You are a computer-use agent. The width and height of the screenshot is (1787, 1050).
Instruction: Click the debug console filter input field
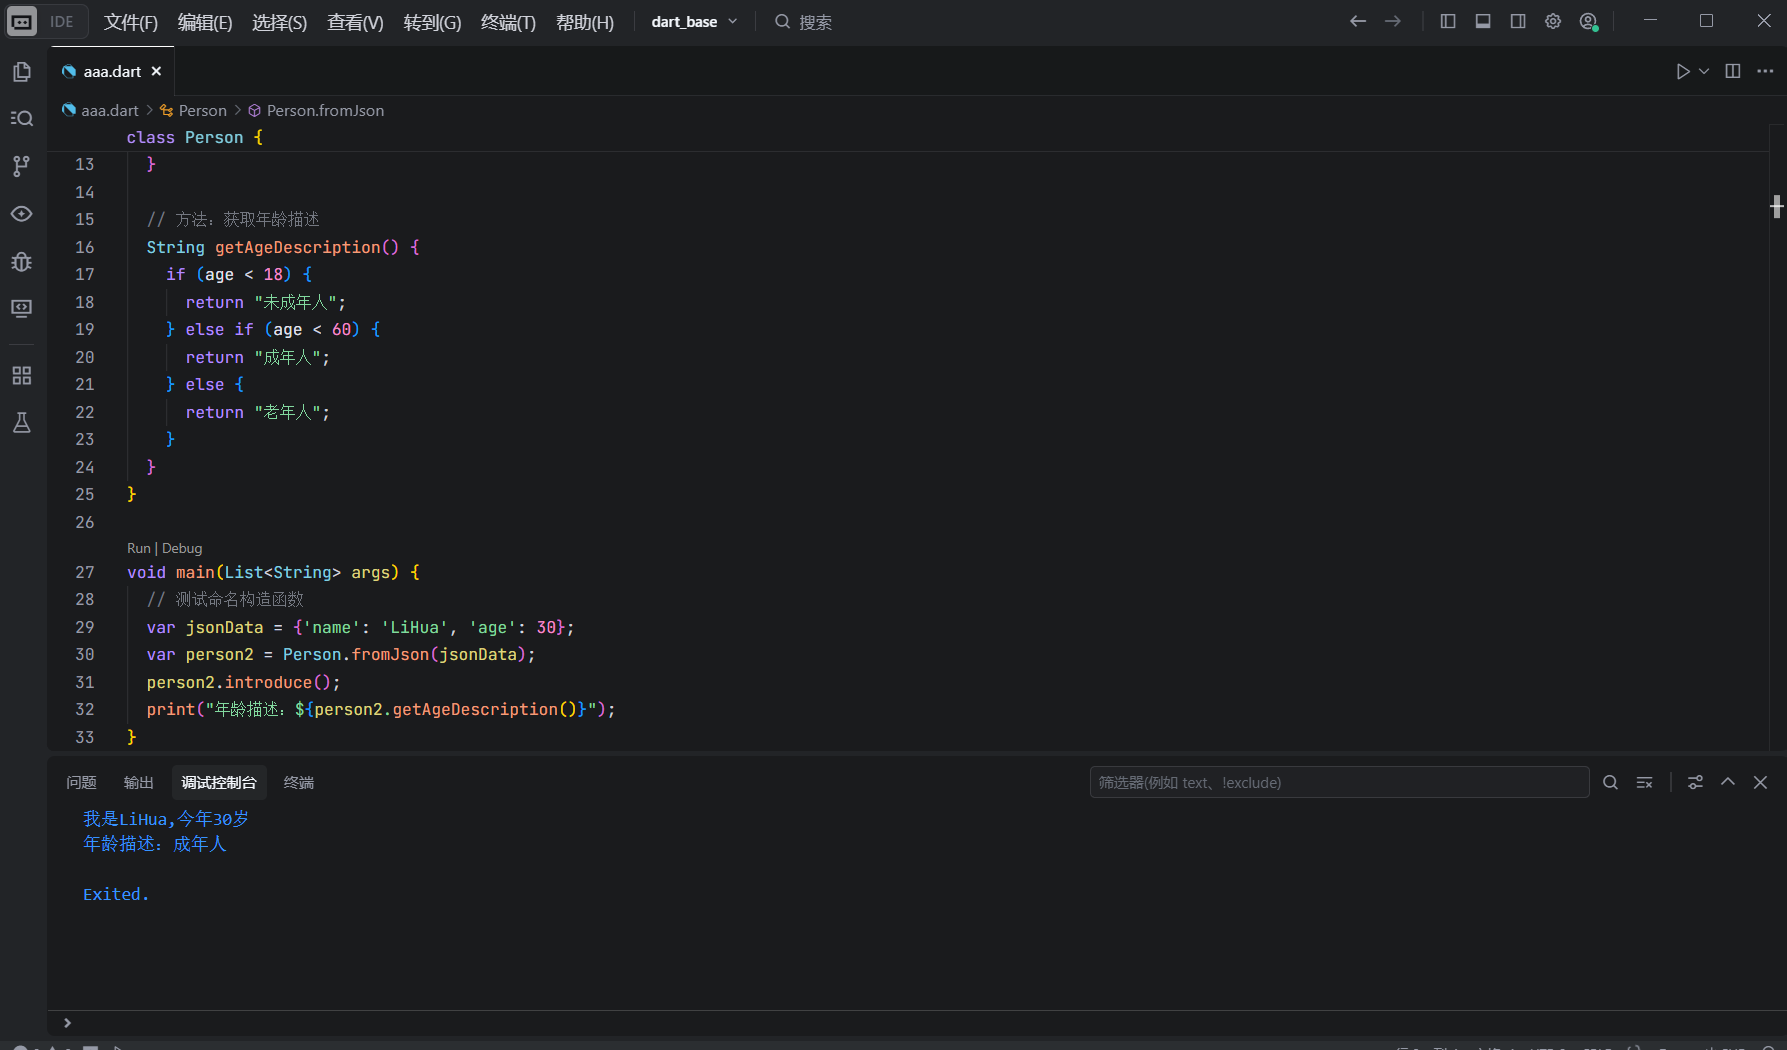pyautogui.click(x=1339, y=782)
